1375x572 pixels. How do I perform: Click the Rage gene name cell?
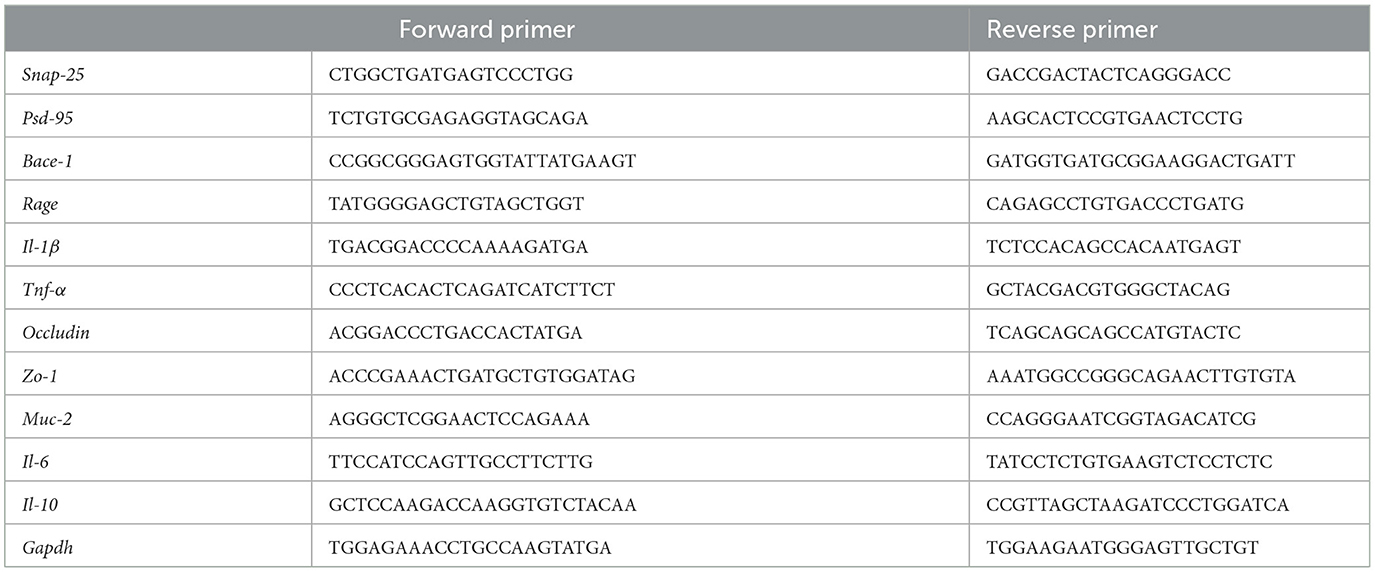click(x=38, y=204)
